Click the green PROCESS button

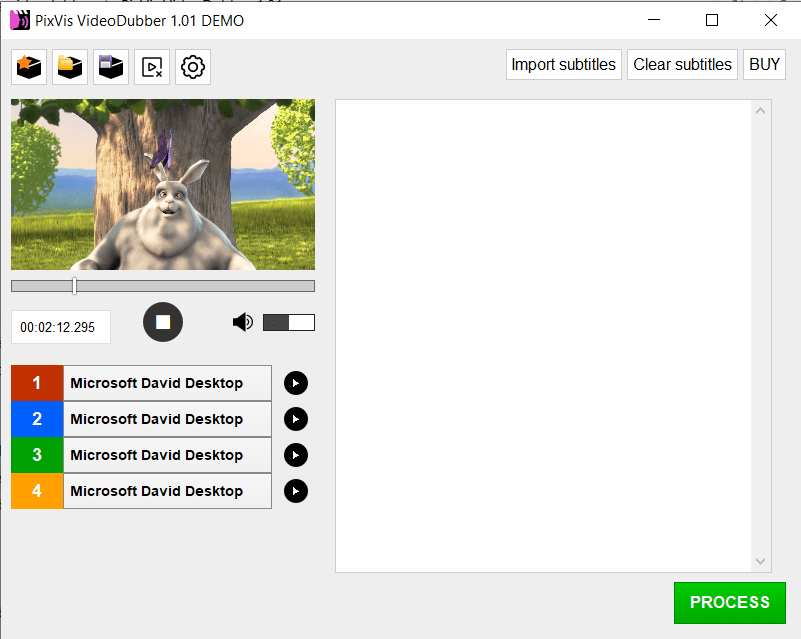[729, 603]
